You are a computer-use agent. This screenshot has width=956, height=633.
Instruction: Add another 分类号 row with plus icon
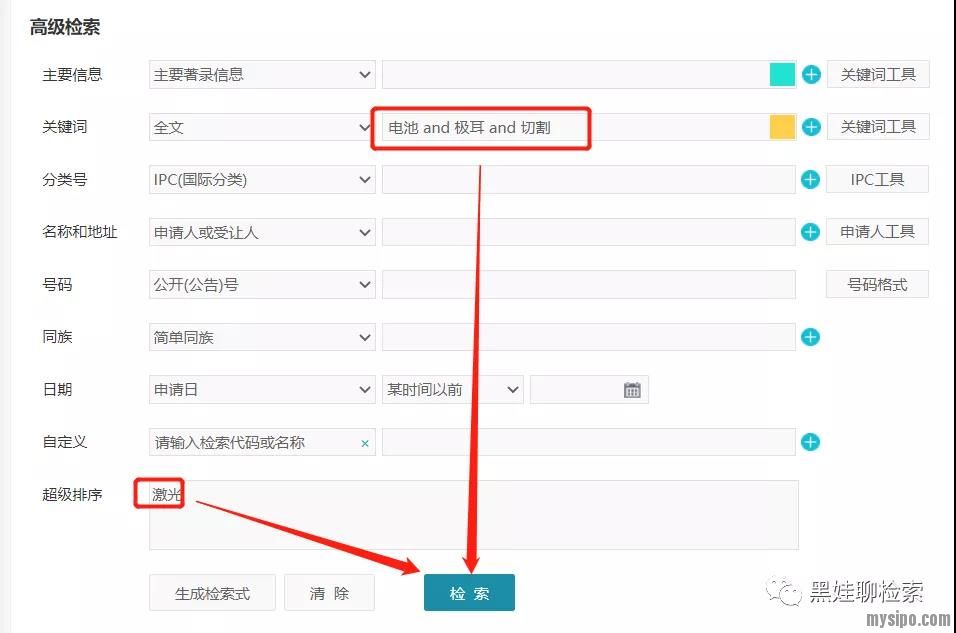[x=811, y=180]
